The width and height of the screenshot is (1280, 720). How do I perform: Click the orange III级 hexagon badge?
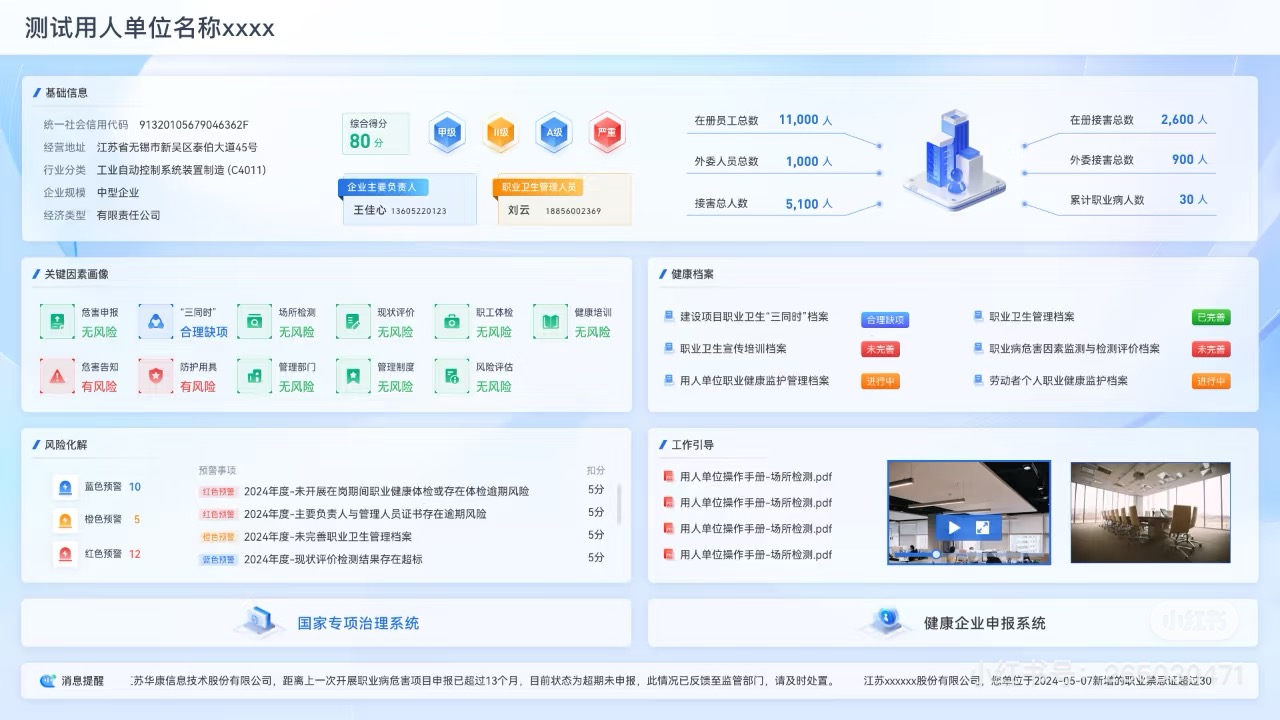point(500,131)
